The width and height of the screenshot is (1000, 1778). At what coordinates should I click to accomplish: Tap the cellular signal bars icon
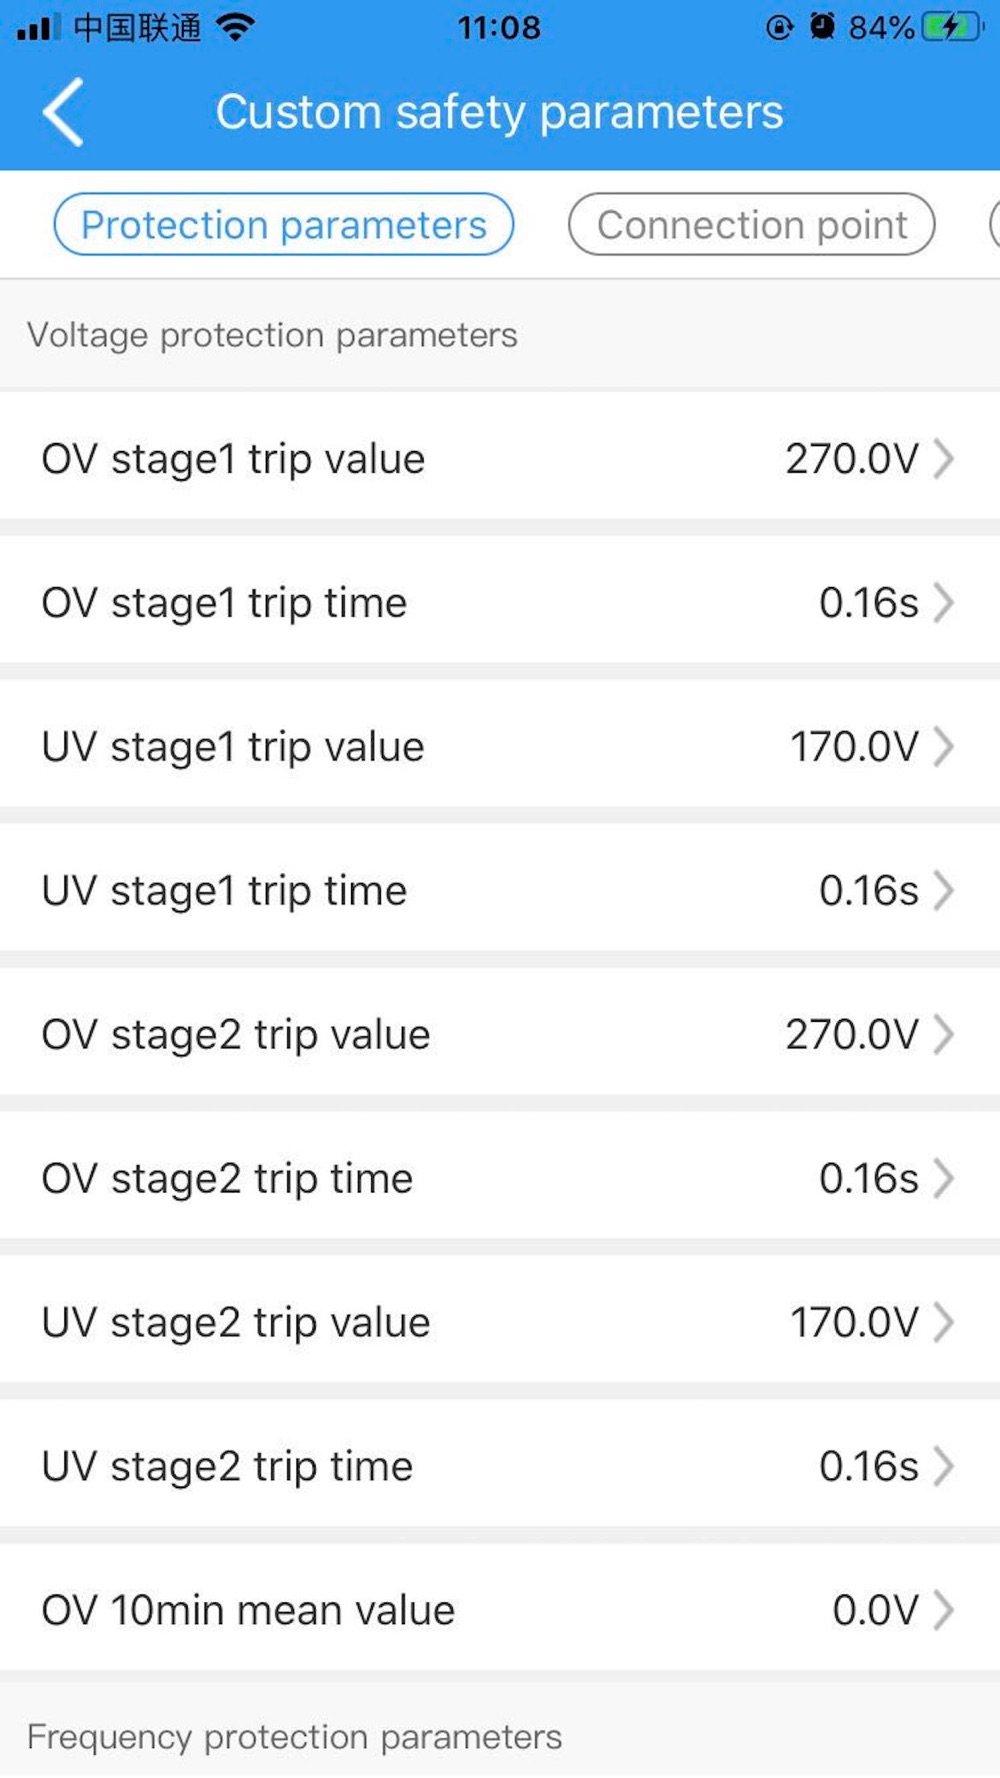[x=39, y=28]
